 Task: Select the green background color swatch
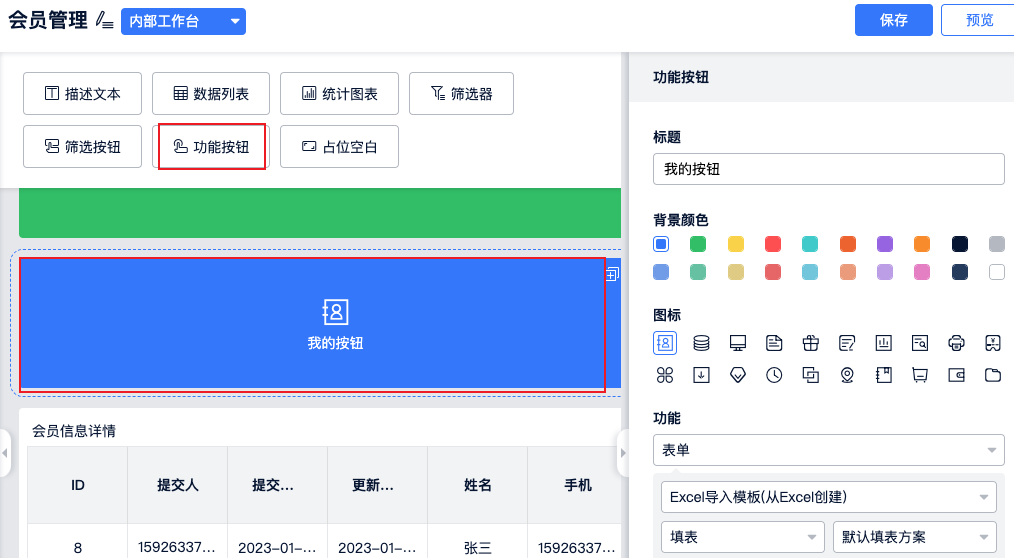(698, 244)
